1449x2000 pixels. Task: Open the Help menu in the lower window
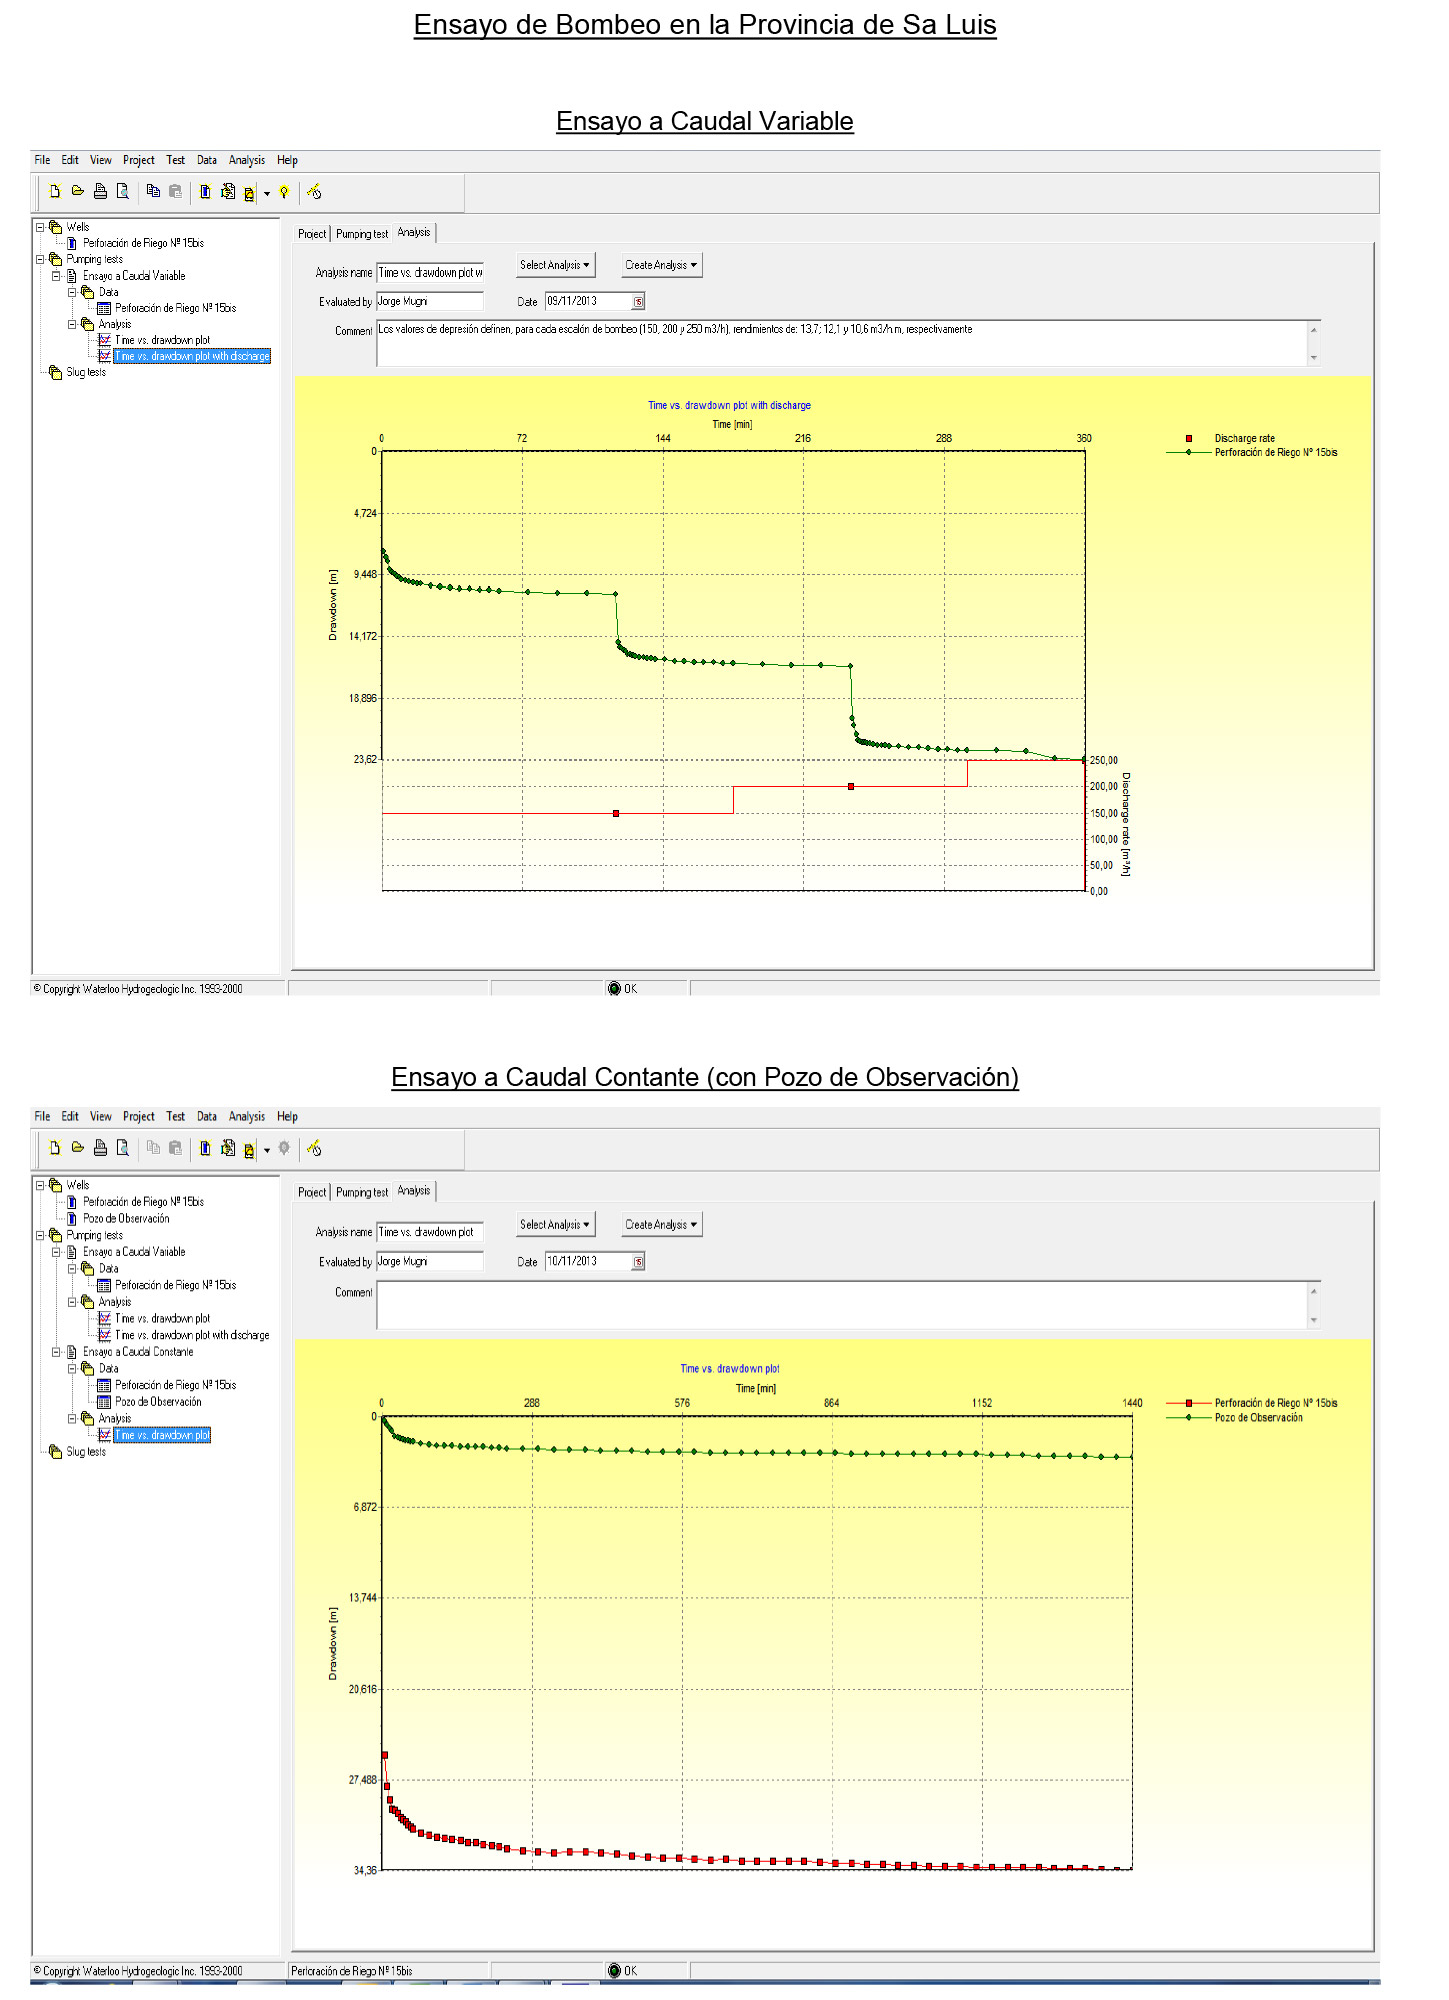click(287, 1116)
